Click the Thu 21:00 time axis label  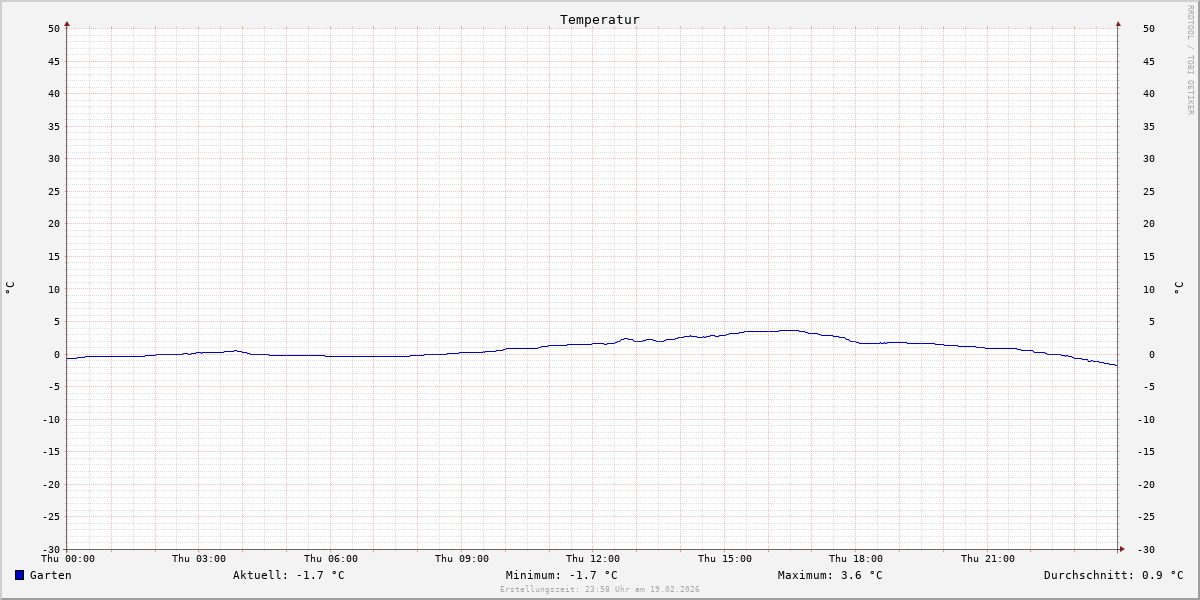tap(987, 559)
